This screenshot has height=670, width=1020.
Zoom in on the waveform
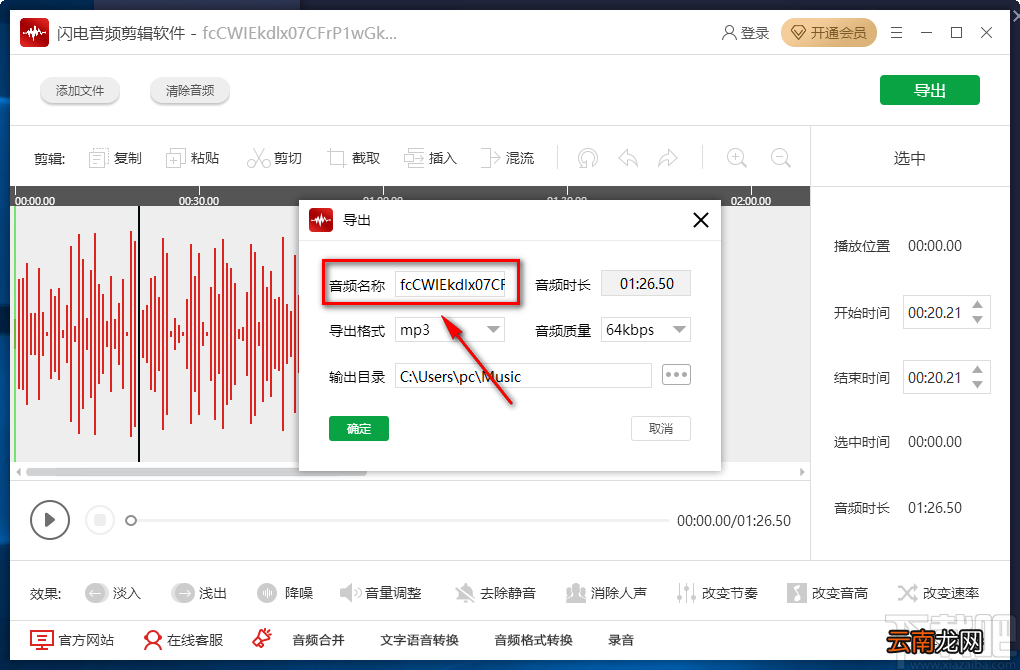coord(736,158)
